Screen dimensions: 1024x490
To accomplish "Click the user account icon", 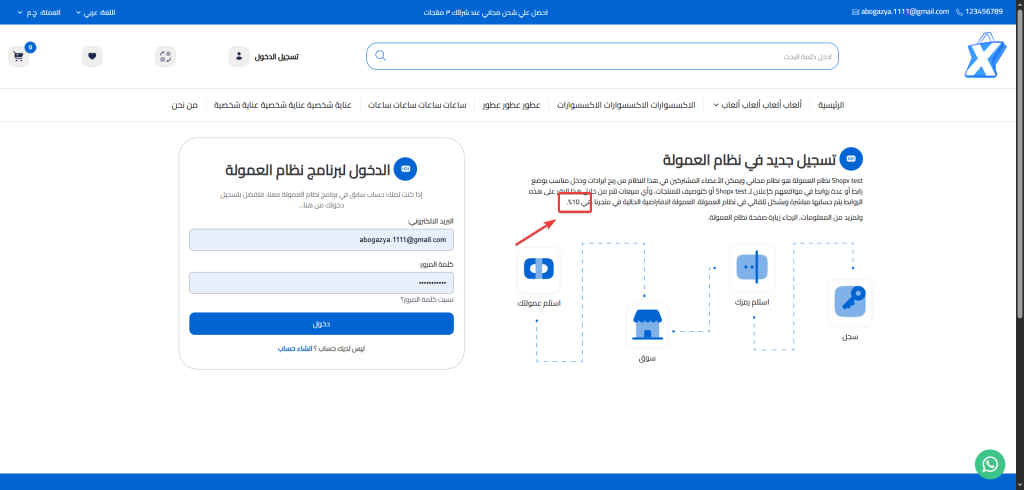I will coord(238,56).
